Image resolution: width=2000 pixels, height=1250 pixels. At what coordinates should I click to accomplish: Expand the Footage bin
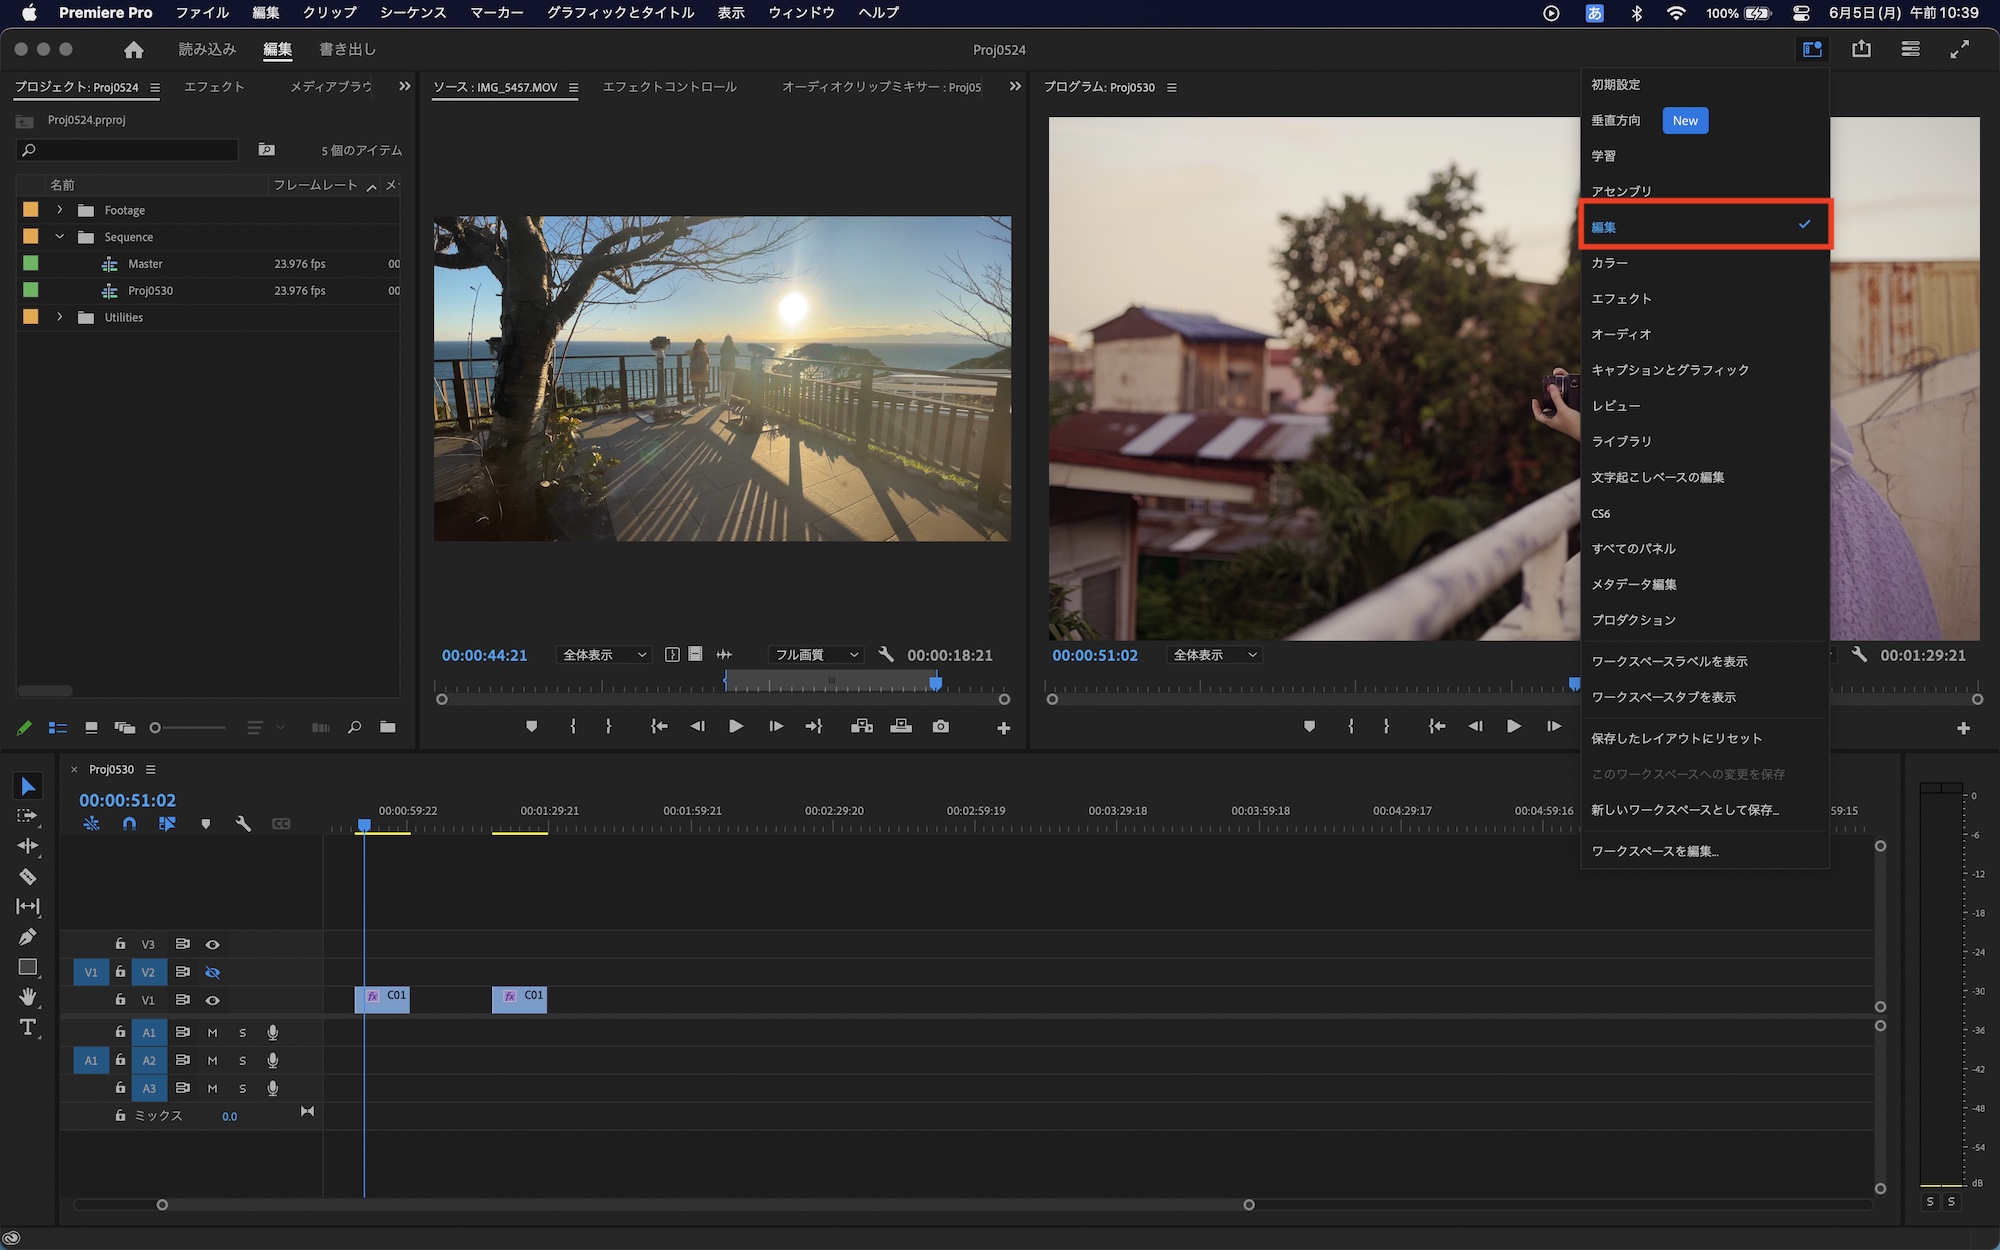pos(60,210)
